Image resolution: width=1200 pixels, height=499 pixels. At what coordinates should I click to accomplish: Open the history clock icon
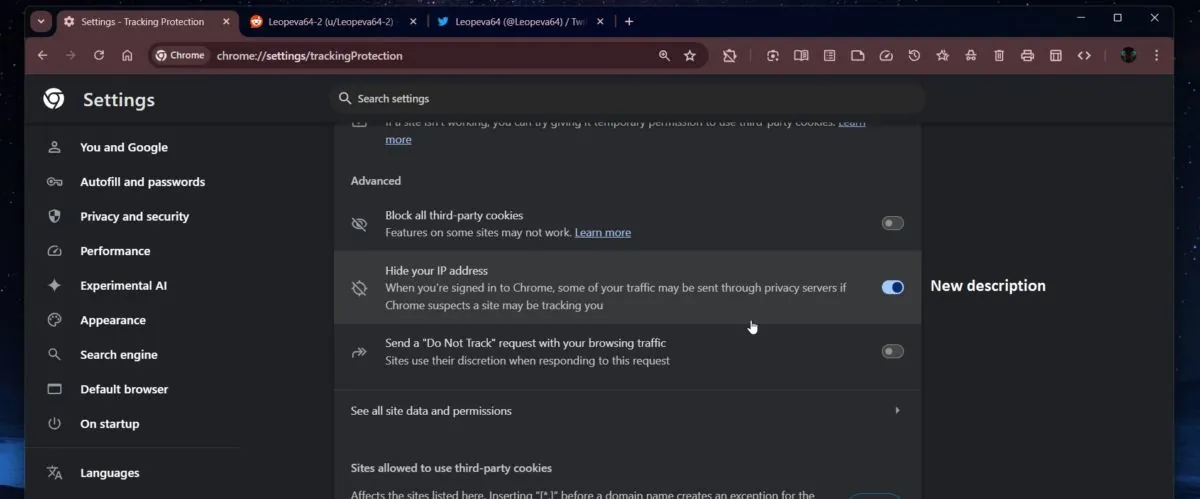pyautogui.click(x=914, y=56)
